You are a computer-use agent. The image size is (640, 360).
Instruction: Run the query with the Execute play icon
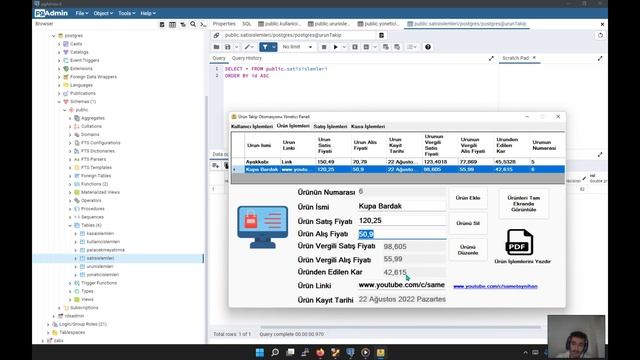click(x=335, y=47)
